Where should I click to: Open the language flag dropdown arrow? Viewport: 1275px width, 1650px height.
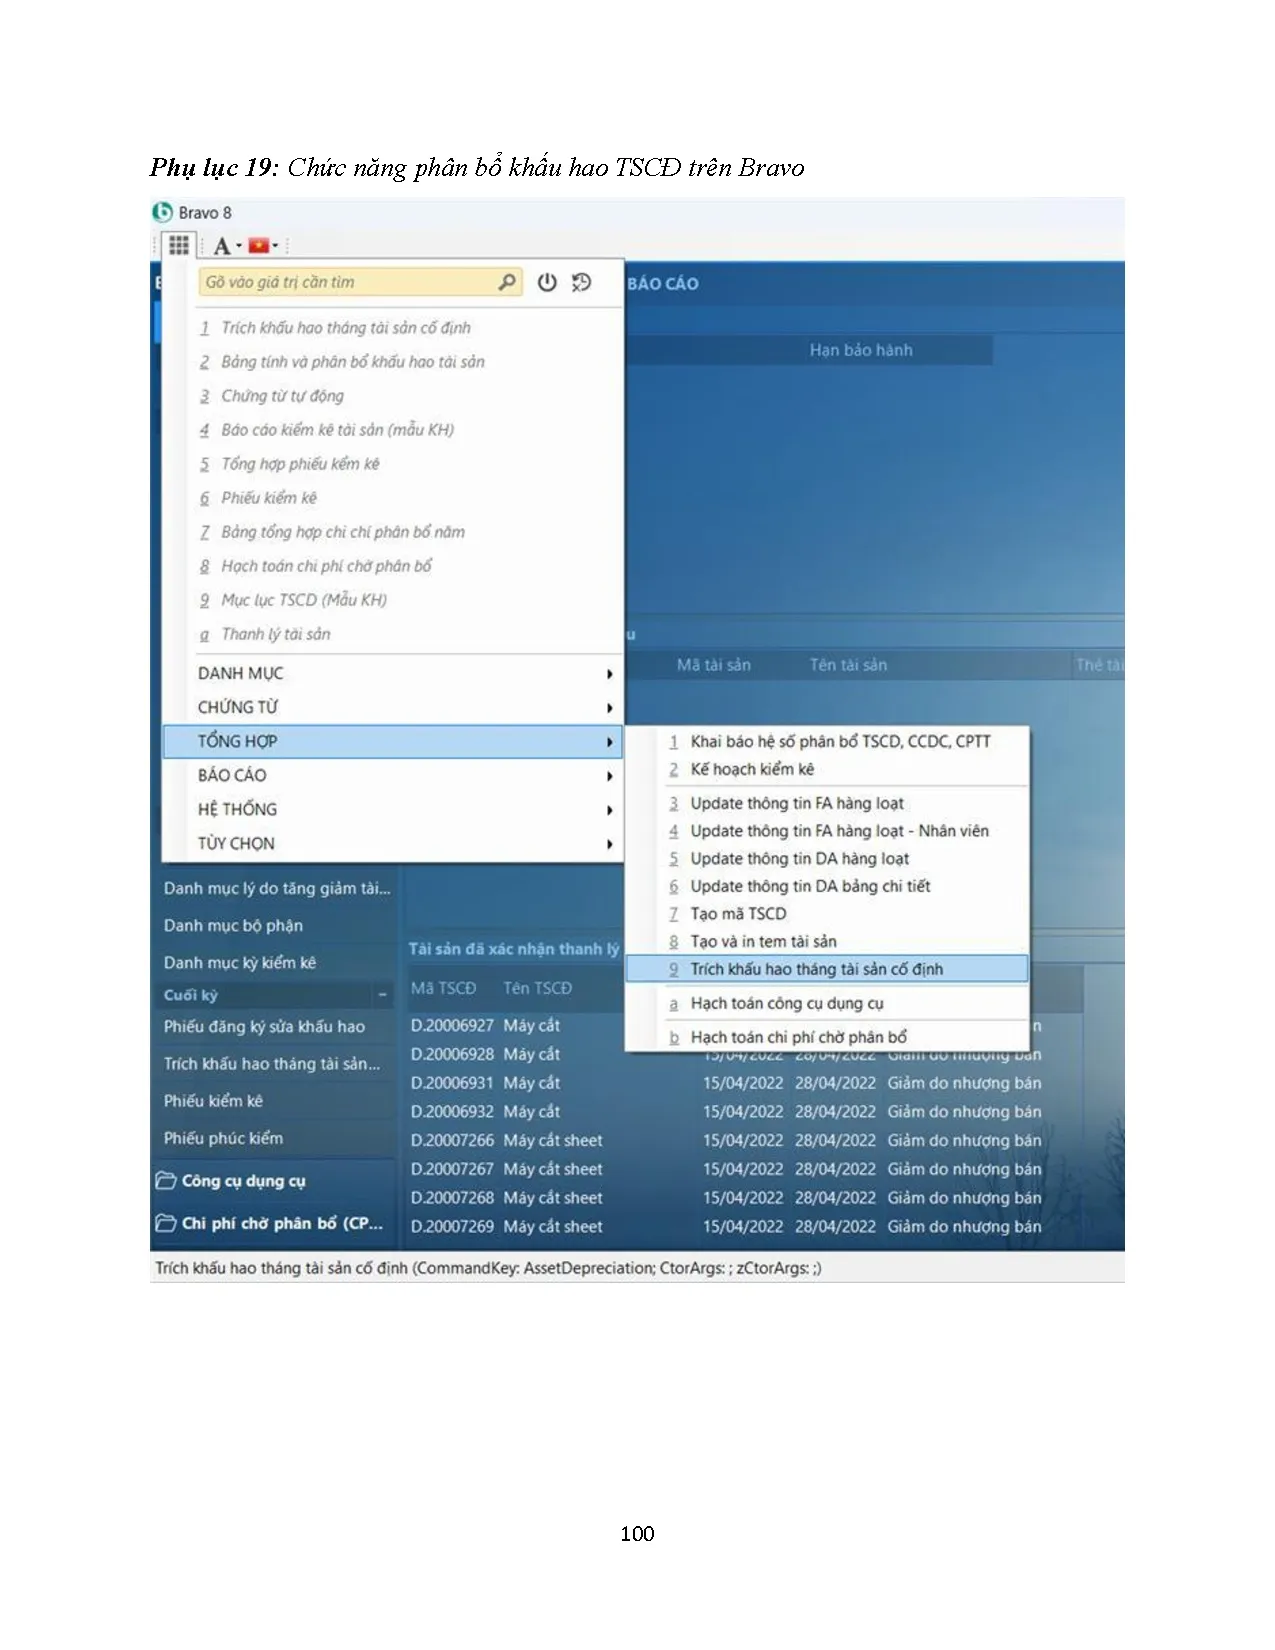276,246
